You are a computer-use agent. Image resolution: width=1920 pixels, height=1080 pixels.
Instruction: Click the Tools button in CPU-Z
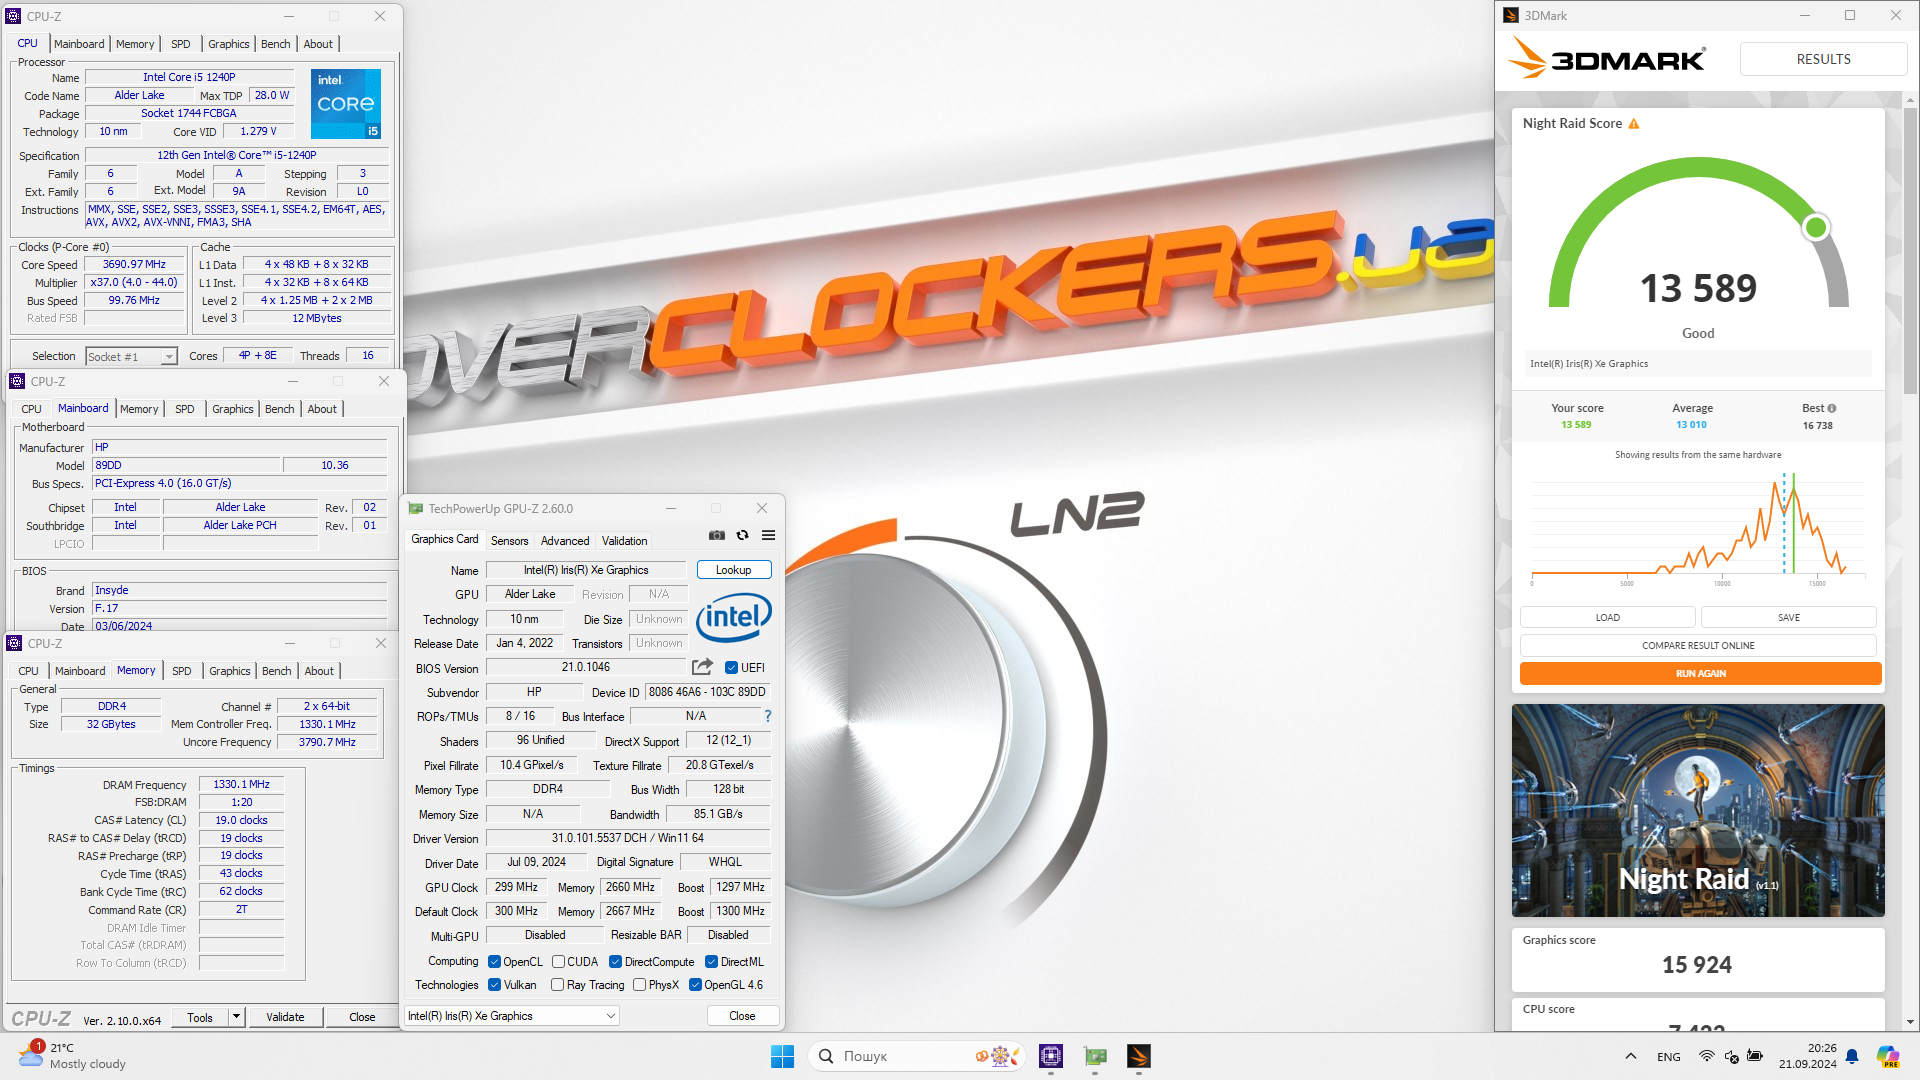point(200,1017)
